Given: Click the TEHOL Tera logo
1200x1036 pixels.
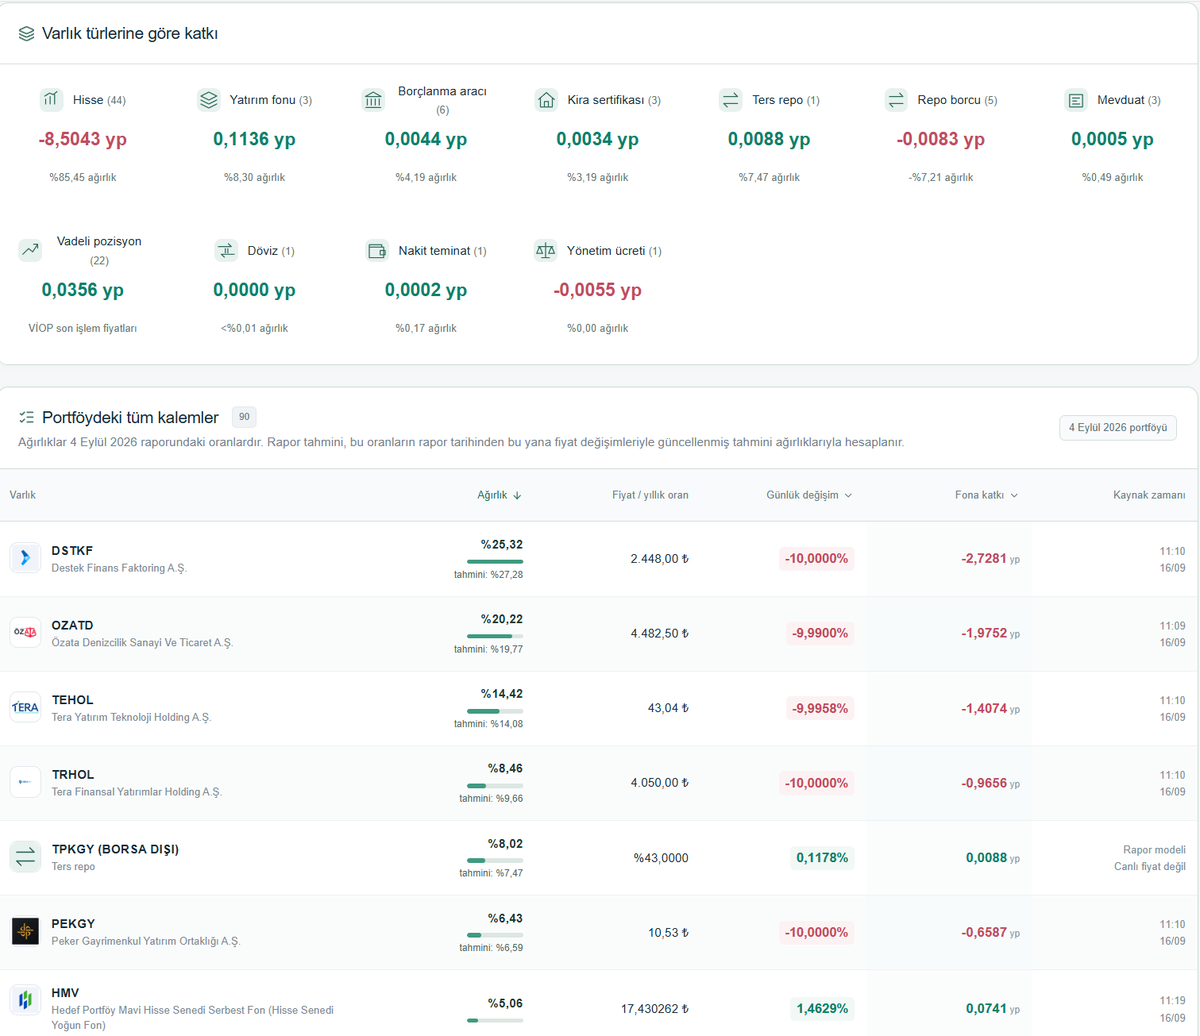Looking at the screenshot, I should click(x=25, y=707).
